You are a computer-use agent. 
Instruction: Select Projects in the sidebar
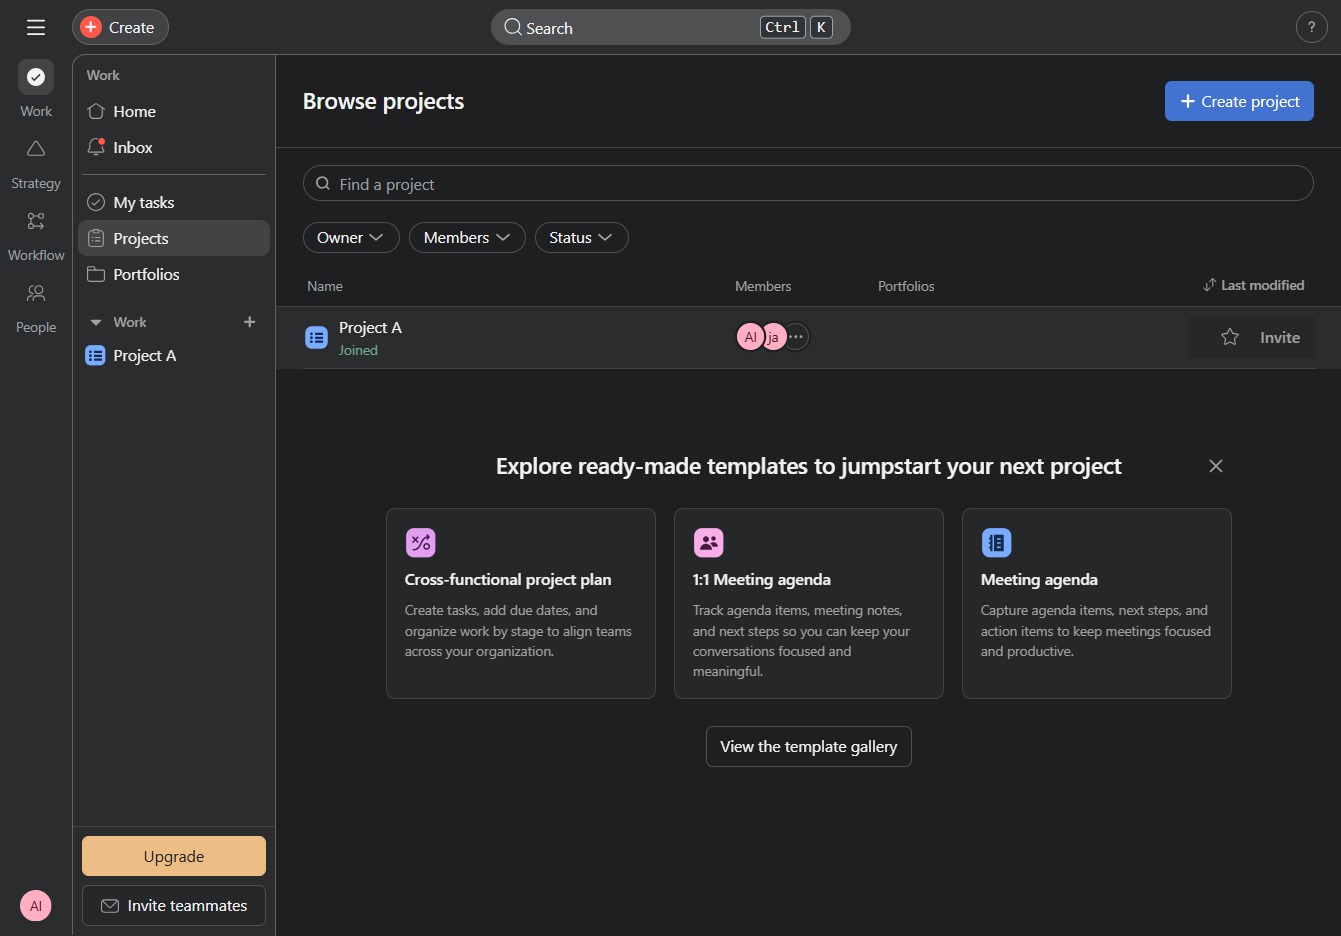point(174,238)
